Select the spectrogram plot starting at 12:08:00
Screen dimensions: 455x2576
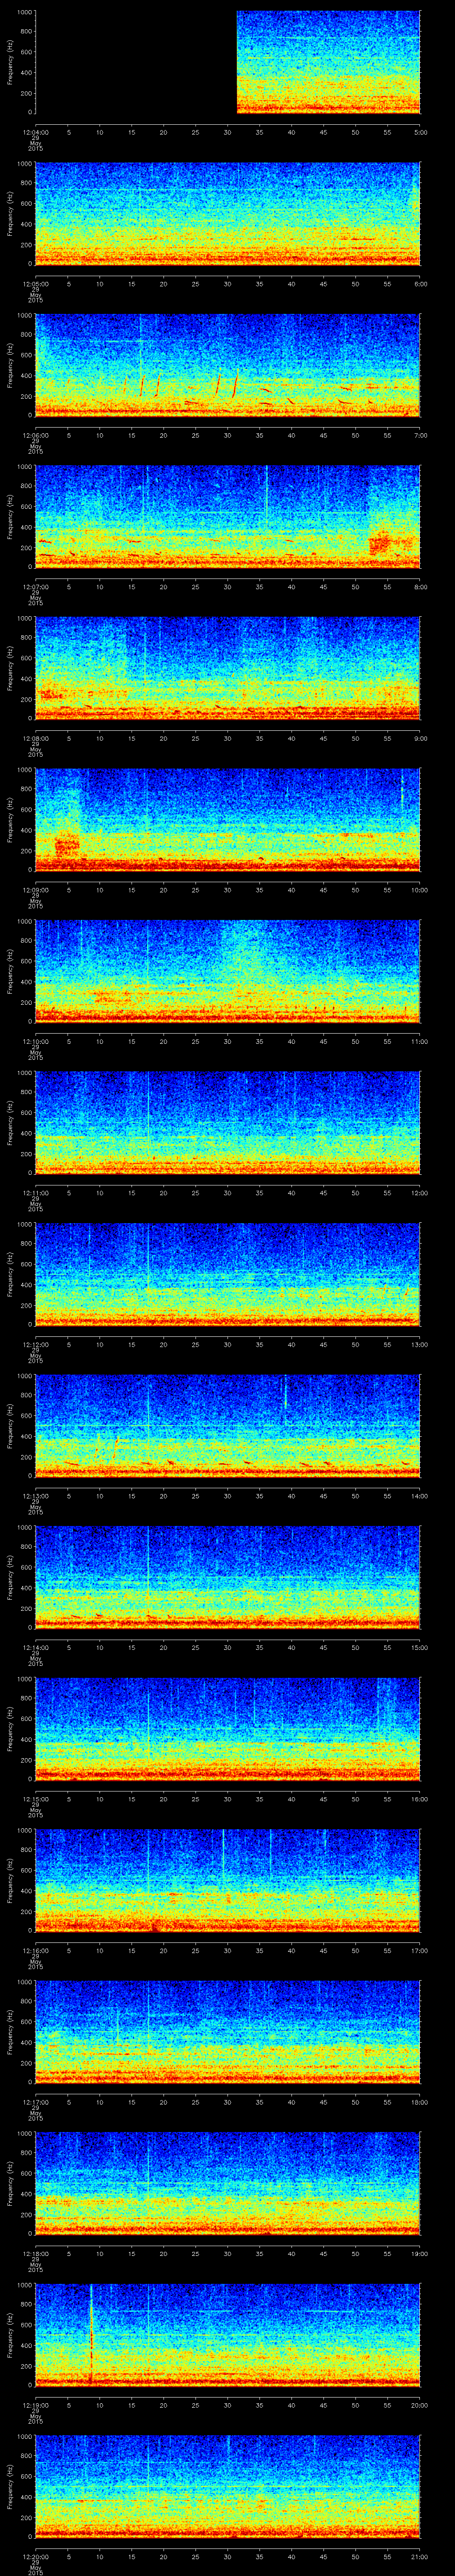click(x=228, y=668)
